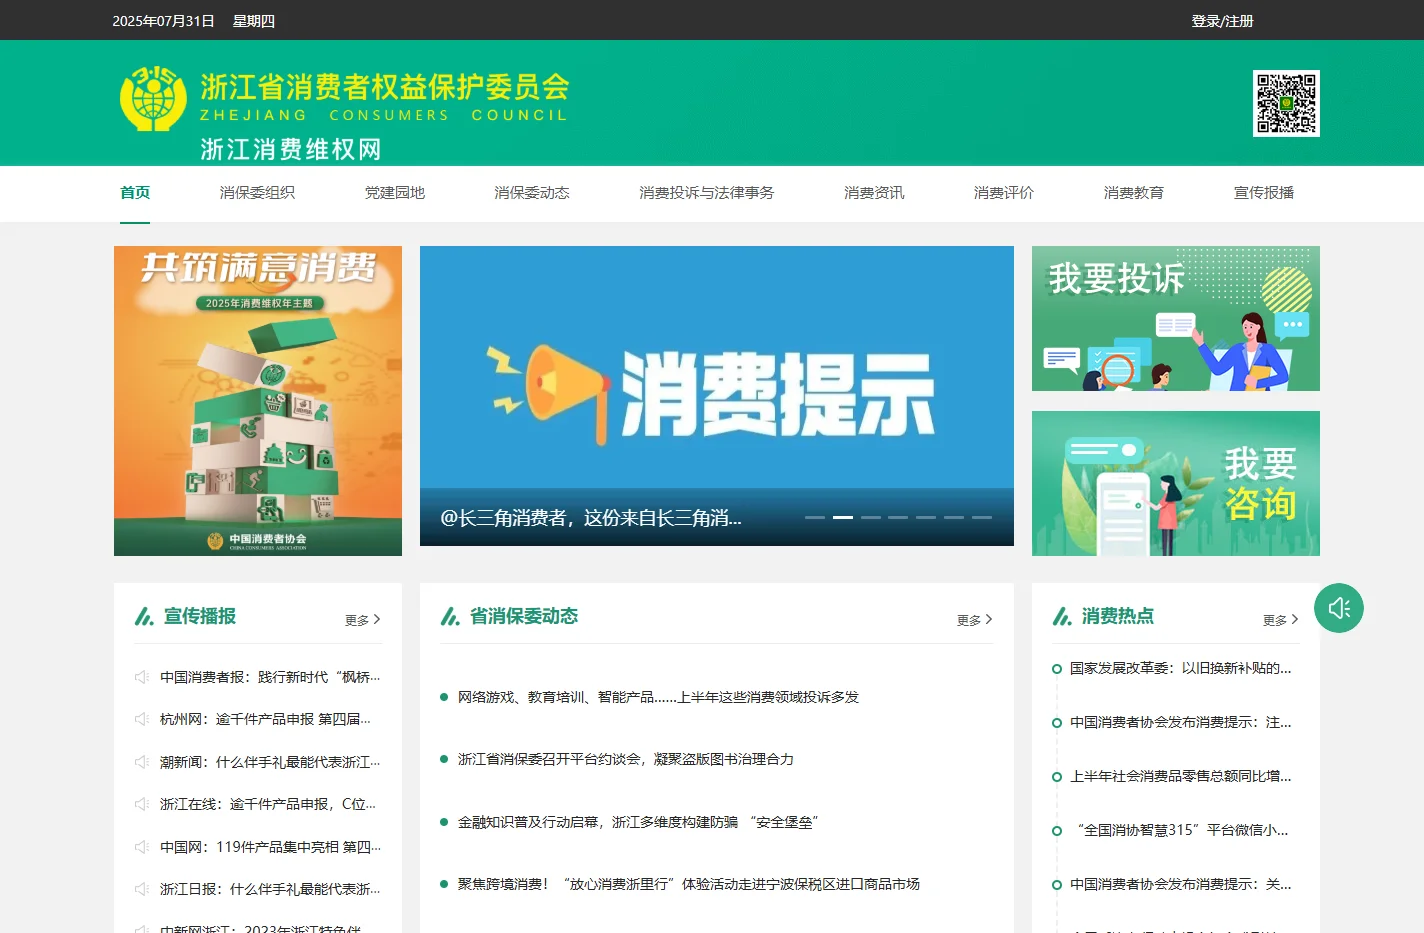This screenshot has height=933, width=1424.
Task: Click speaker icon beside 中国消费者报 news item
Action: 142,677
